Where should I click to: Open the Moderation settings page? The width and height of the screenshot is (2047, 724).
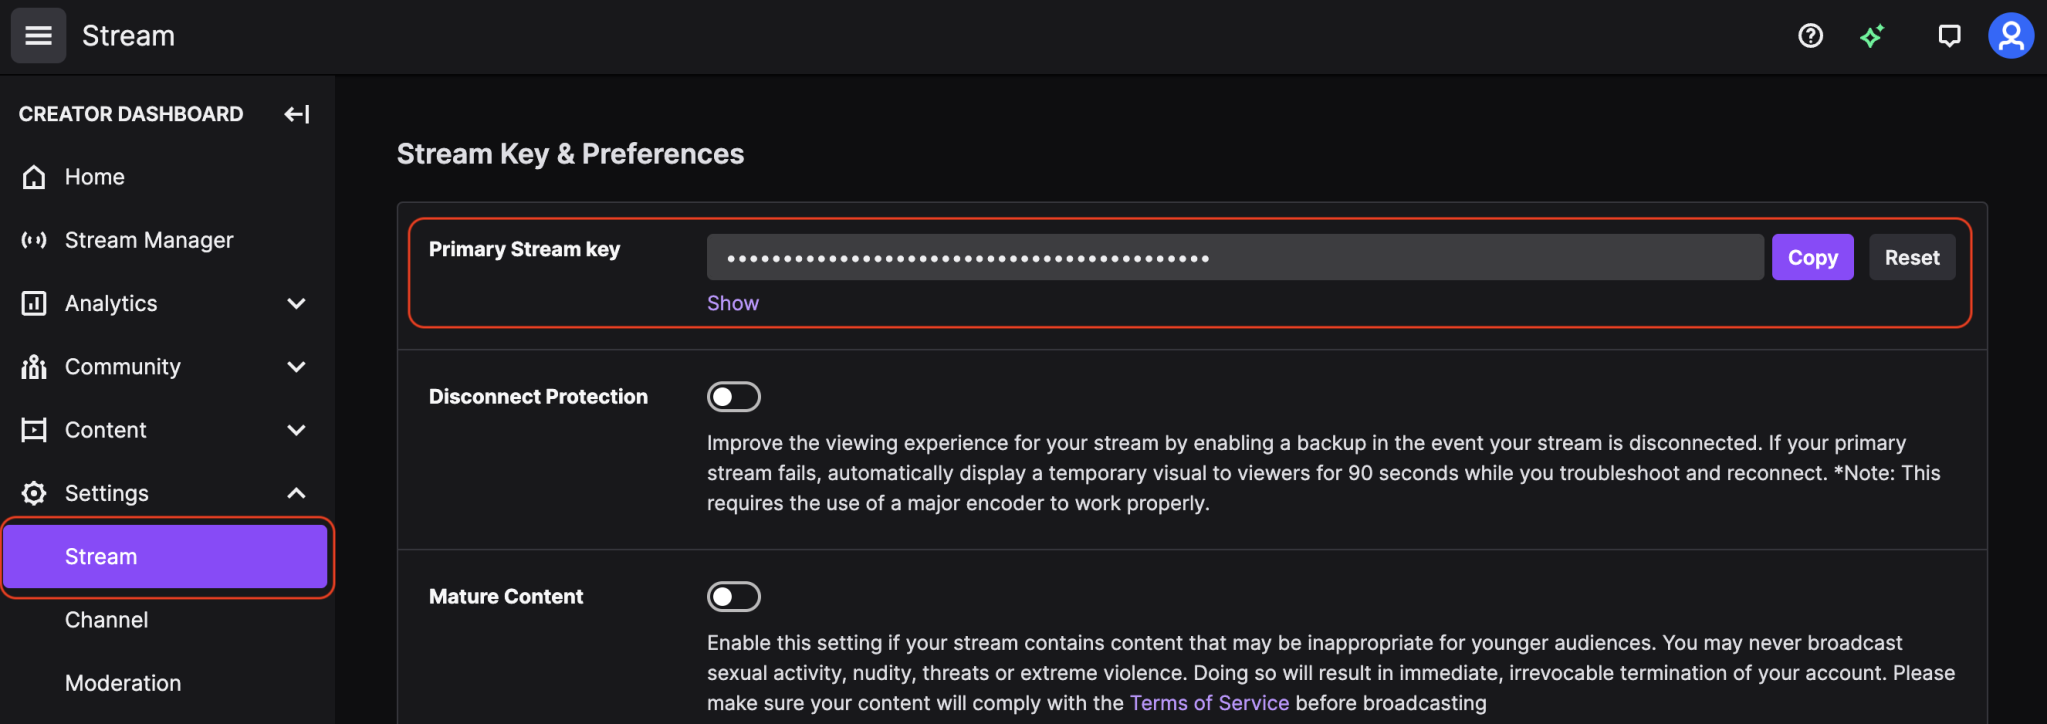tap(123, 682)
